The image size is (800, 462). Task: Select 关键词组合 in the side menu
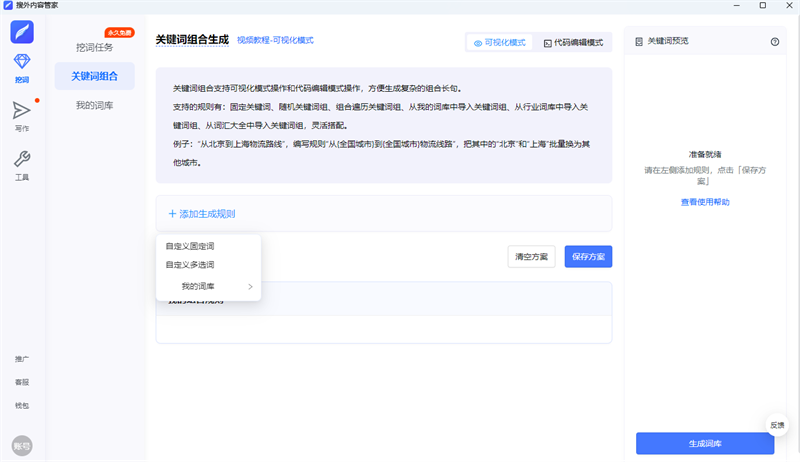94,76
